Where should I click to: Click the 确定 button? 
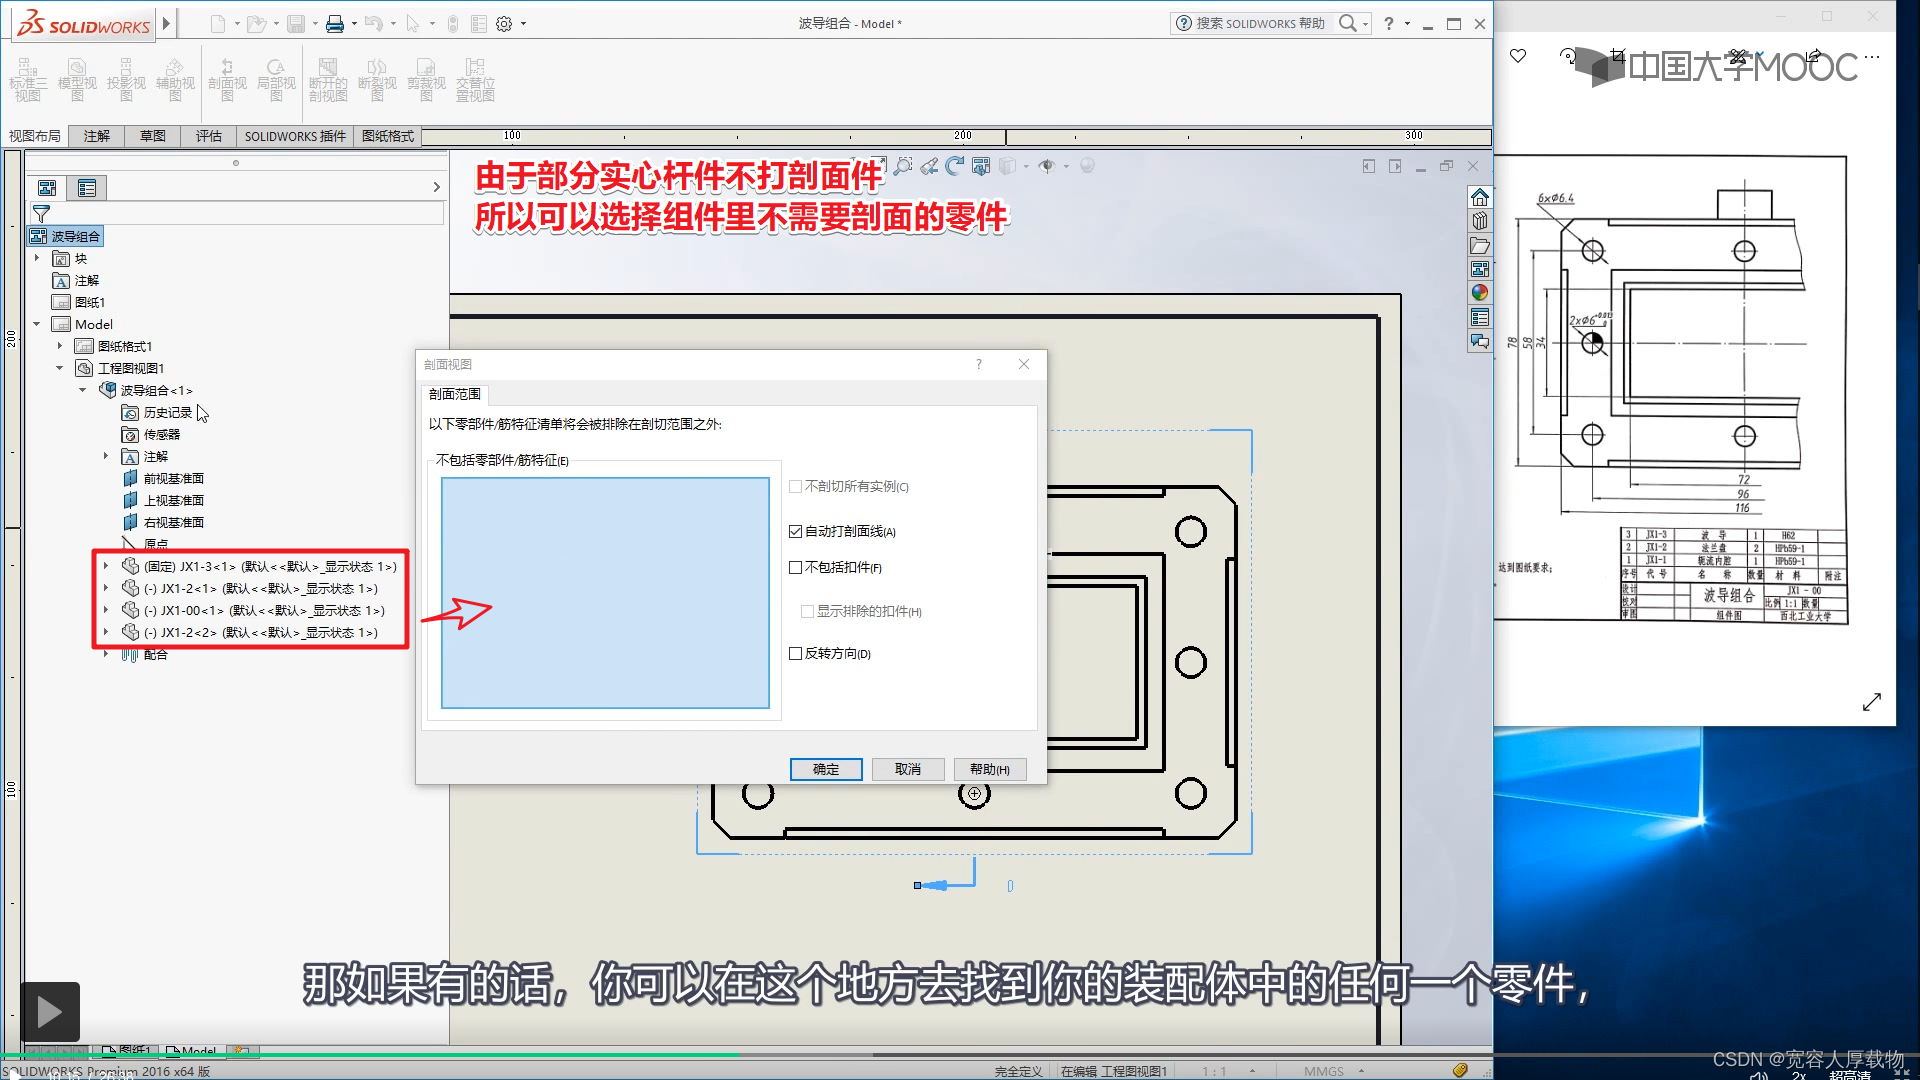(x=826, y=769)
